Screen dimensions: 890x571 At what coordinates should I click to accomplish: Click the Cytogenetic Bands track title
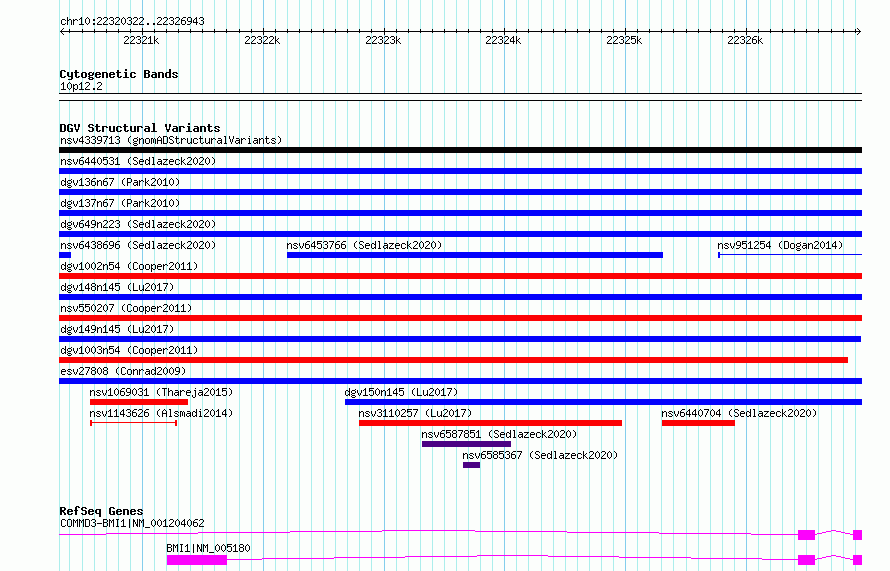point(119,74)
